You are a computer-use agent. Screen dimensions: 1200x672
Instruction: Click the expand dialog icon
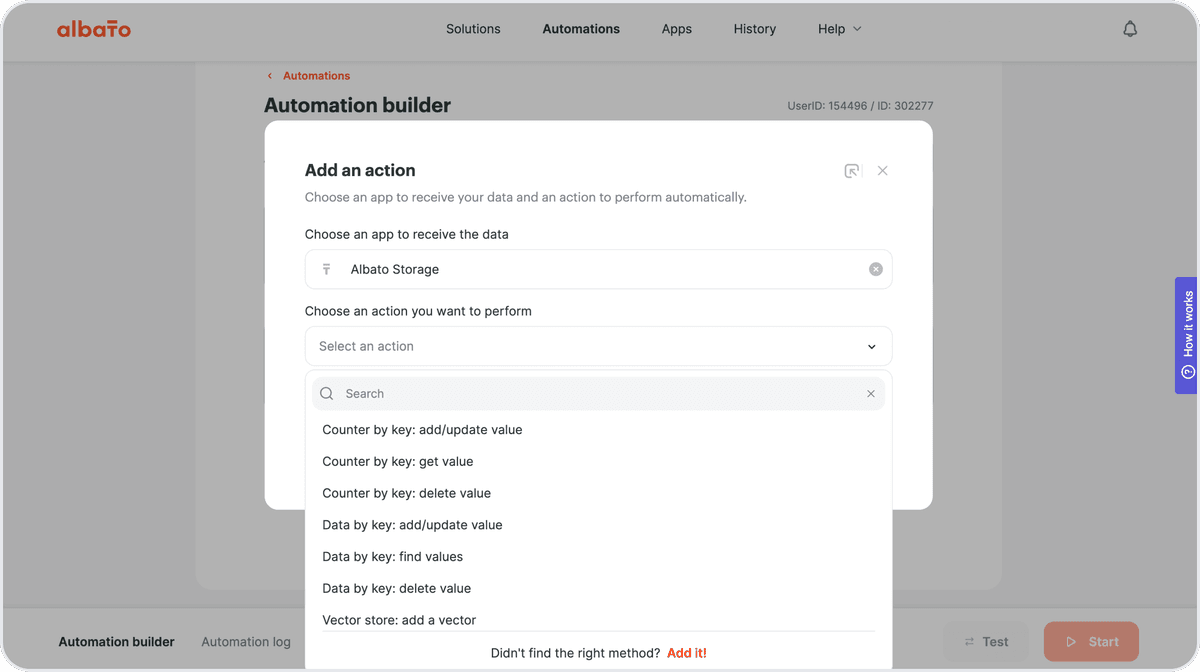[852, 171]
